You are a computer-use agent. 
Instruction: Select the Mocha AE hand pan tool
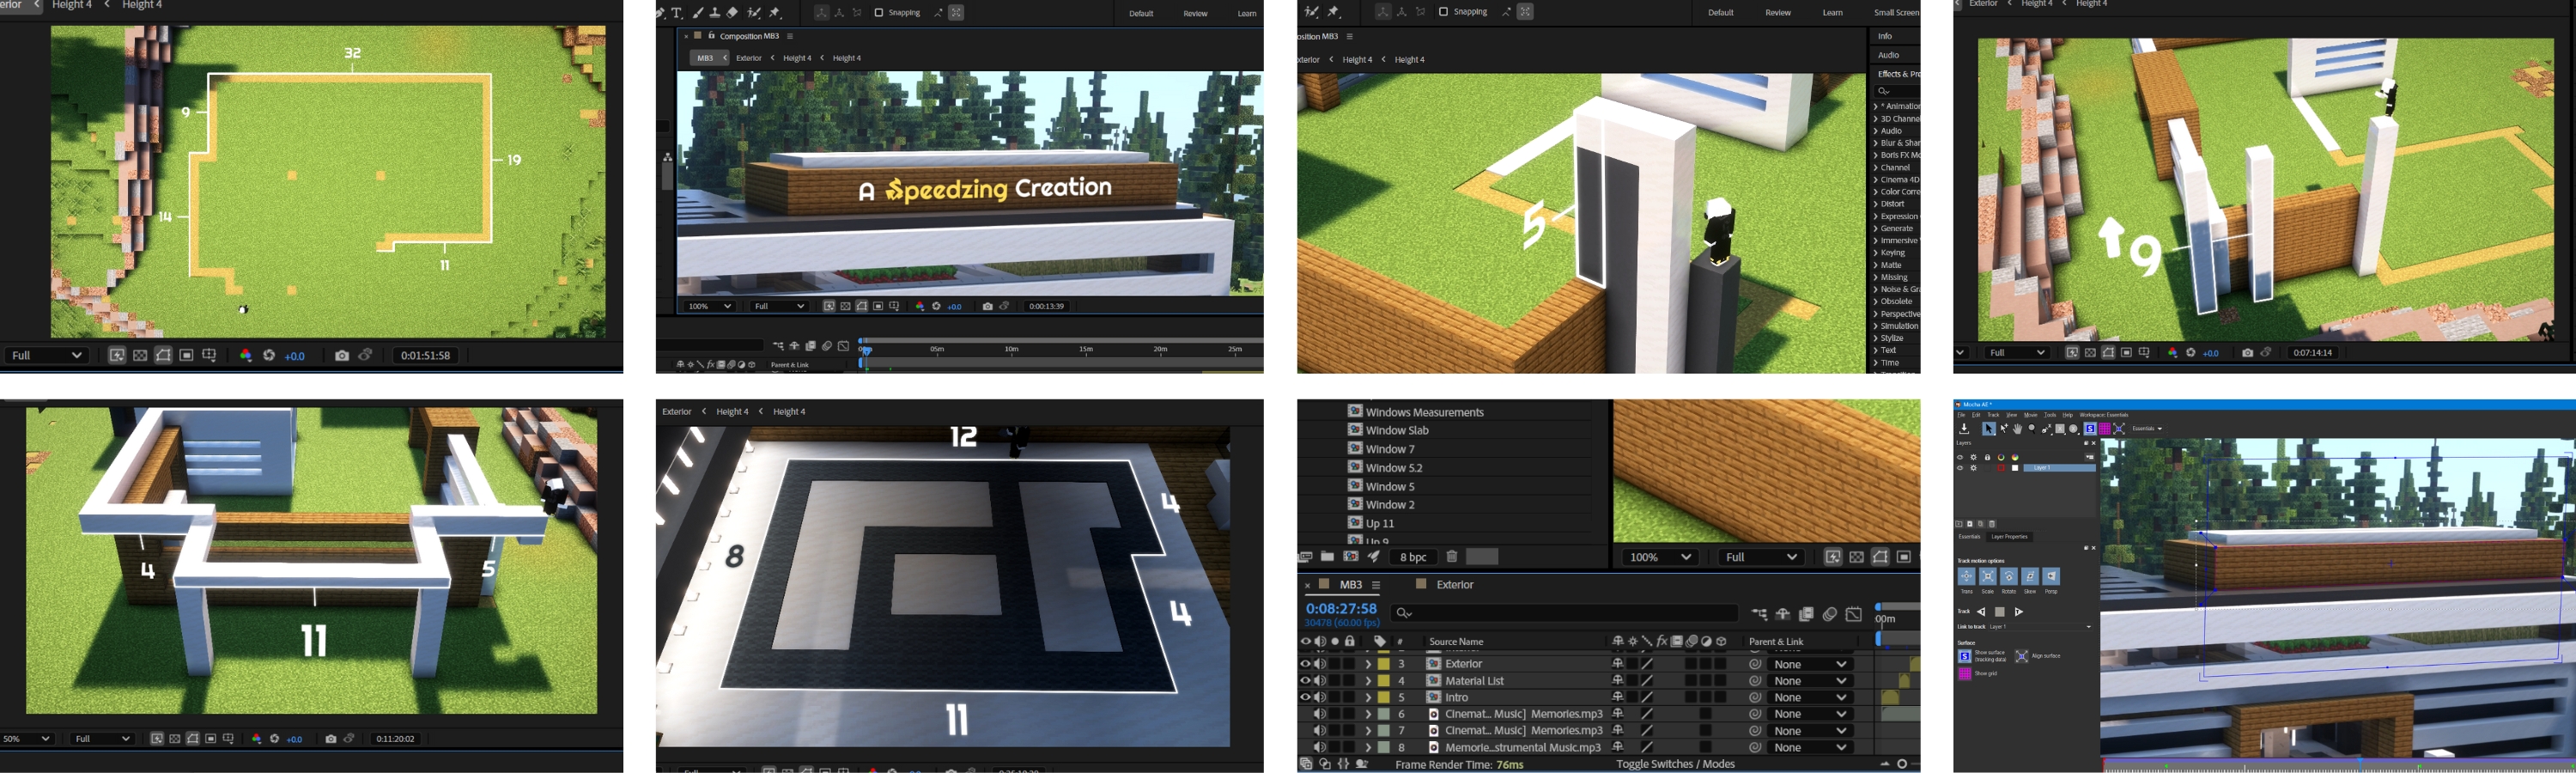2018,429
